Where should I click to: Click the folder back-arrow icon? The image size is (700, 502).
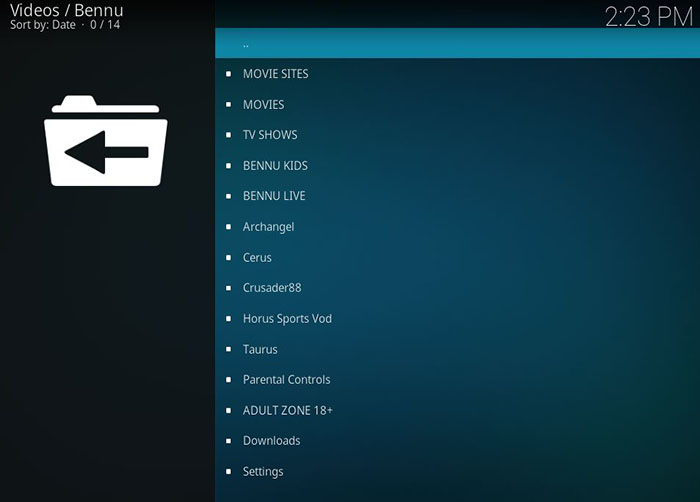click(106, 141)
